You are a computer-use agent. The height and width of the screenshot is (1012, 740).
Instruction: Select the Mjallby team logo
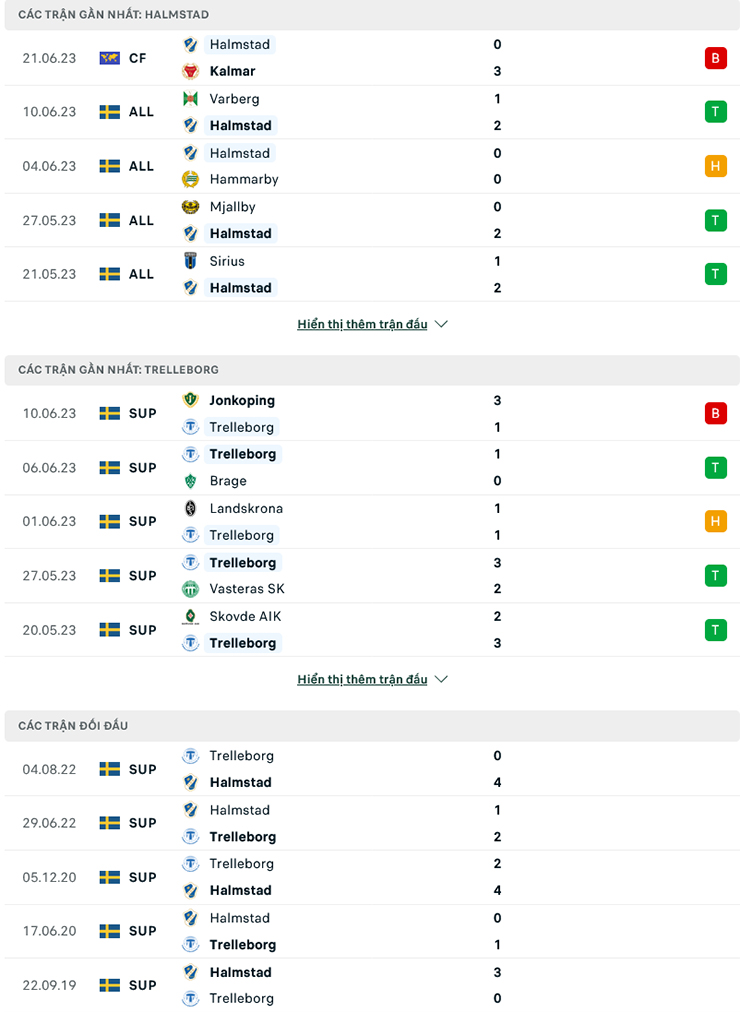(x=191, y=207)
